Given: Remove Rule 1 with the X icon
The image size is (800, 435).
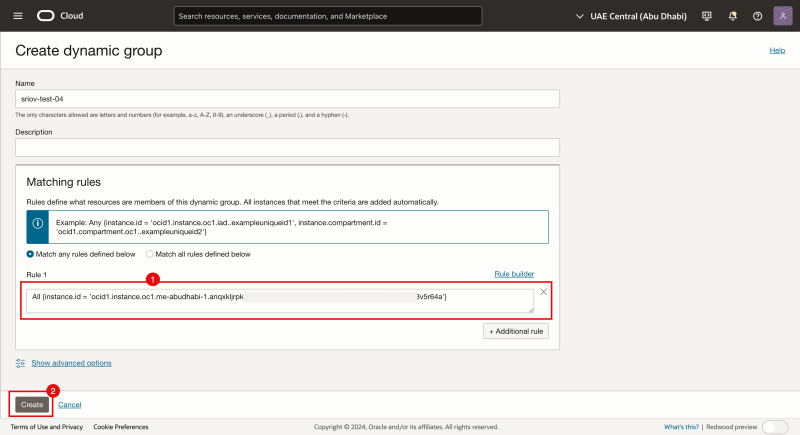Looking at the screenshot, I should click(x=543, y=291).
